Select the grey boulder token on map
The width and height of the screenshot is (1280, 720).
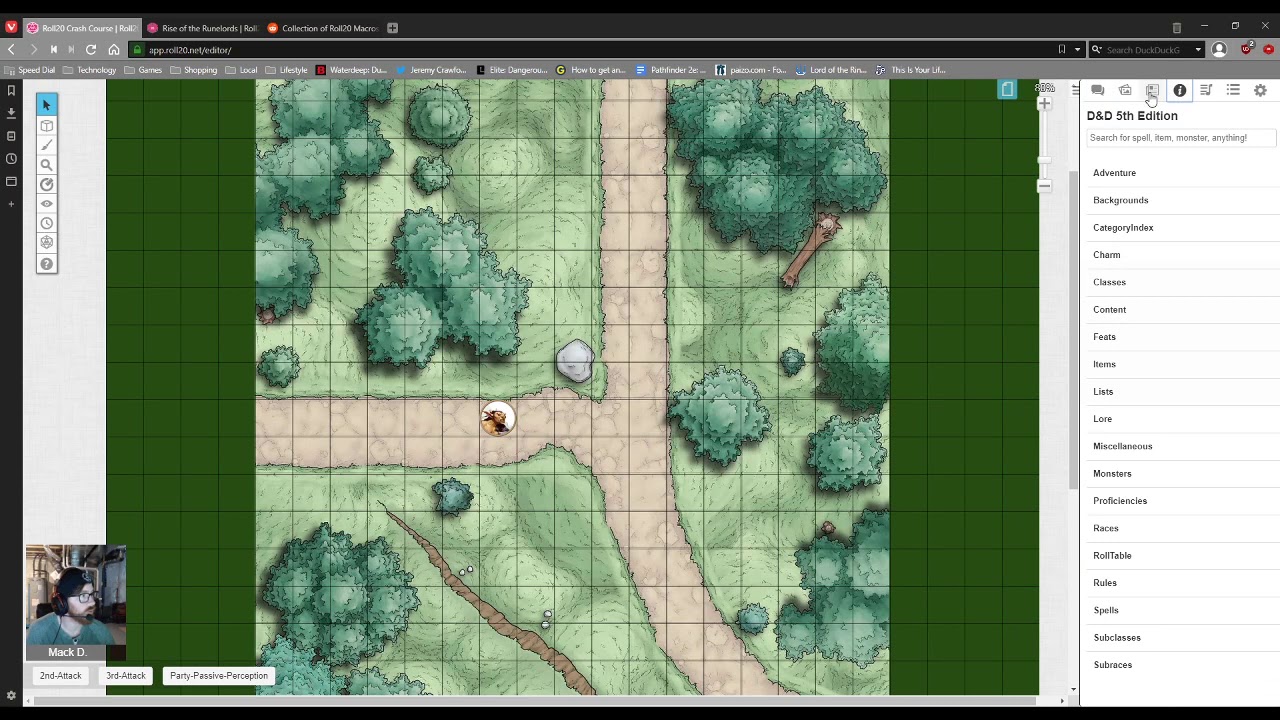click(x=575, y=360)
